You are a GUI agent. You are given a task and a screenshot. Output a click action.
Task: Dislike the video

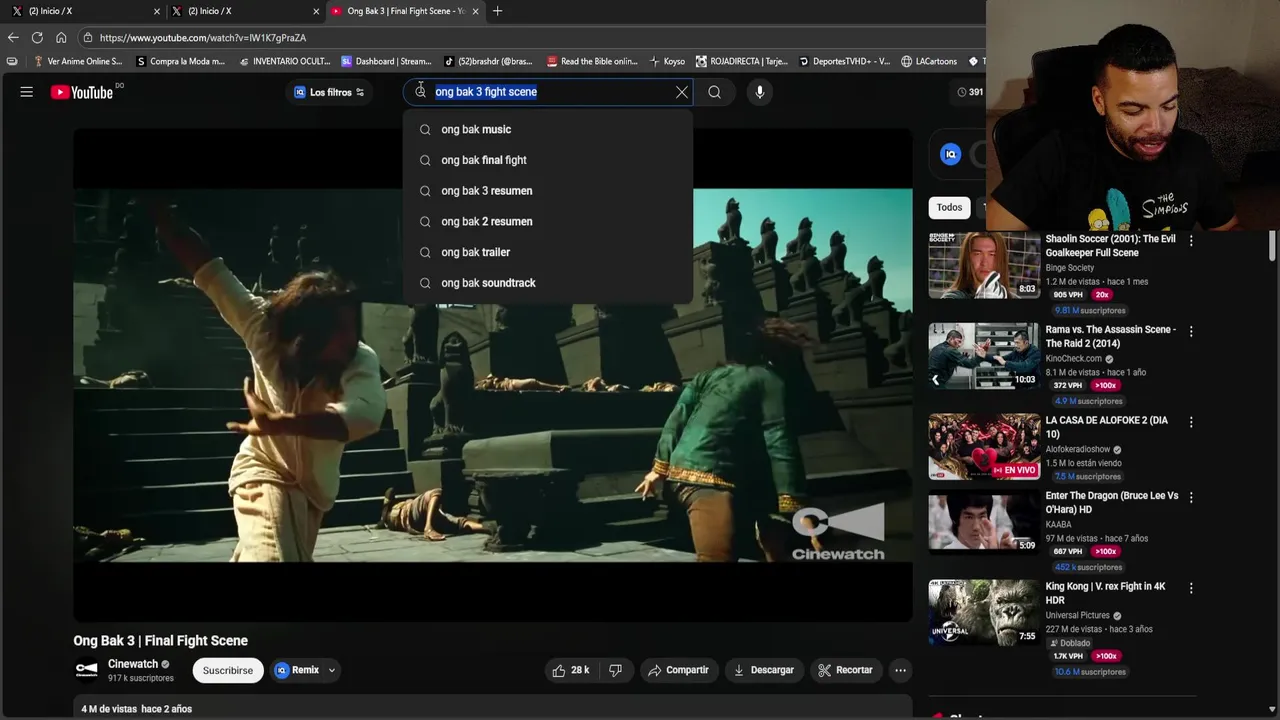(616, 670)
